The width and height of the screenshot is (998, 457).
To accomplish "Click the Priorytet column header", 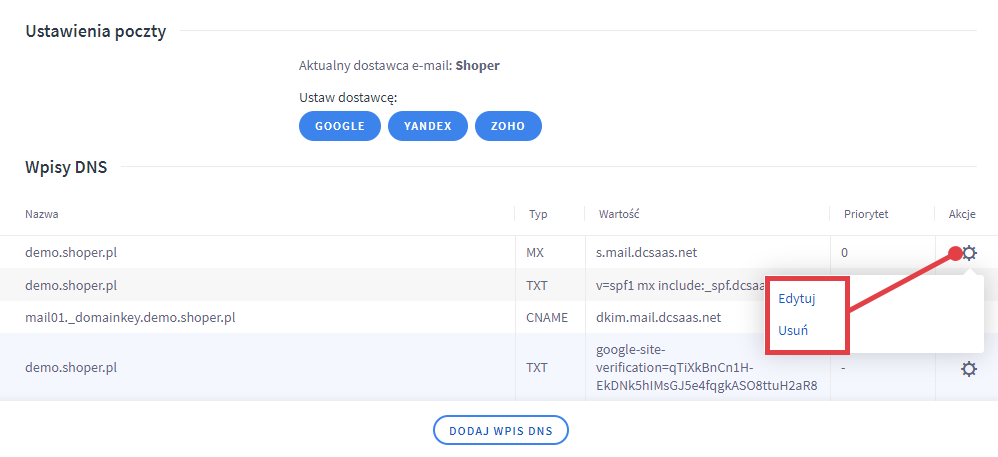I will click(x=864, y=214).
